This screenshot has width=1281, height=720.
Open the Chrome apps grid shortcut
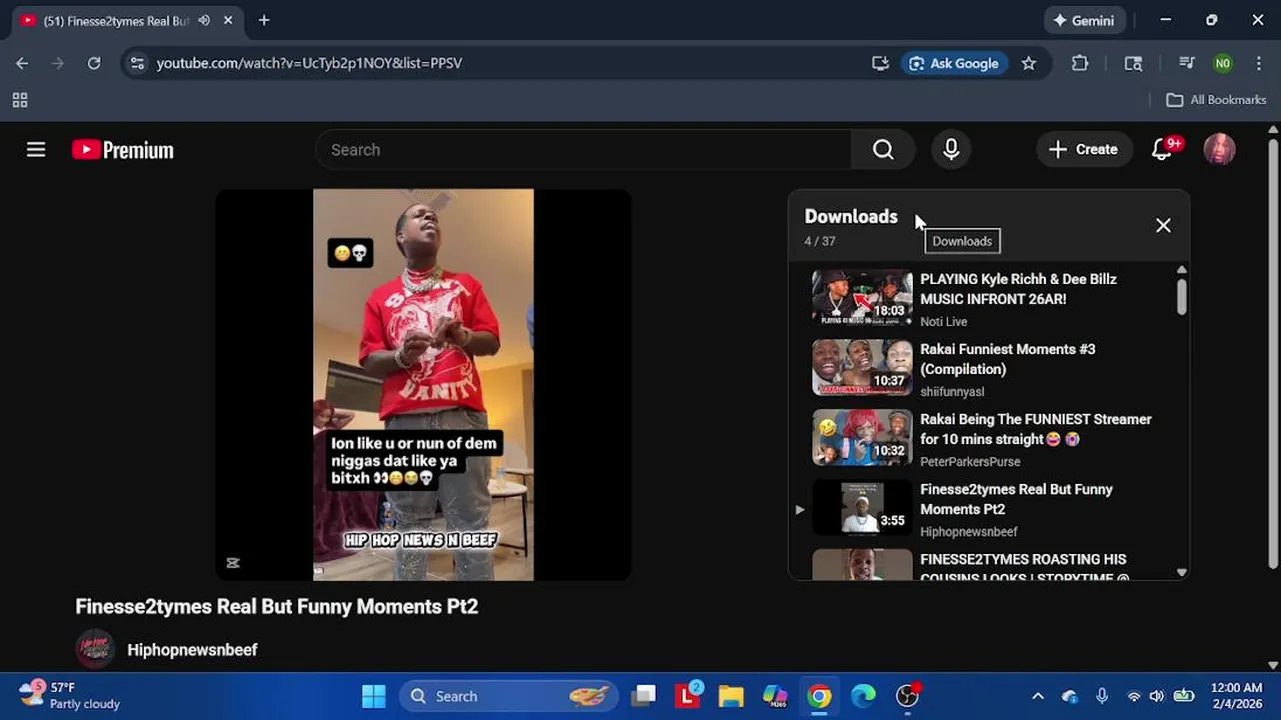point(20,100)
